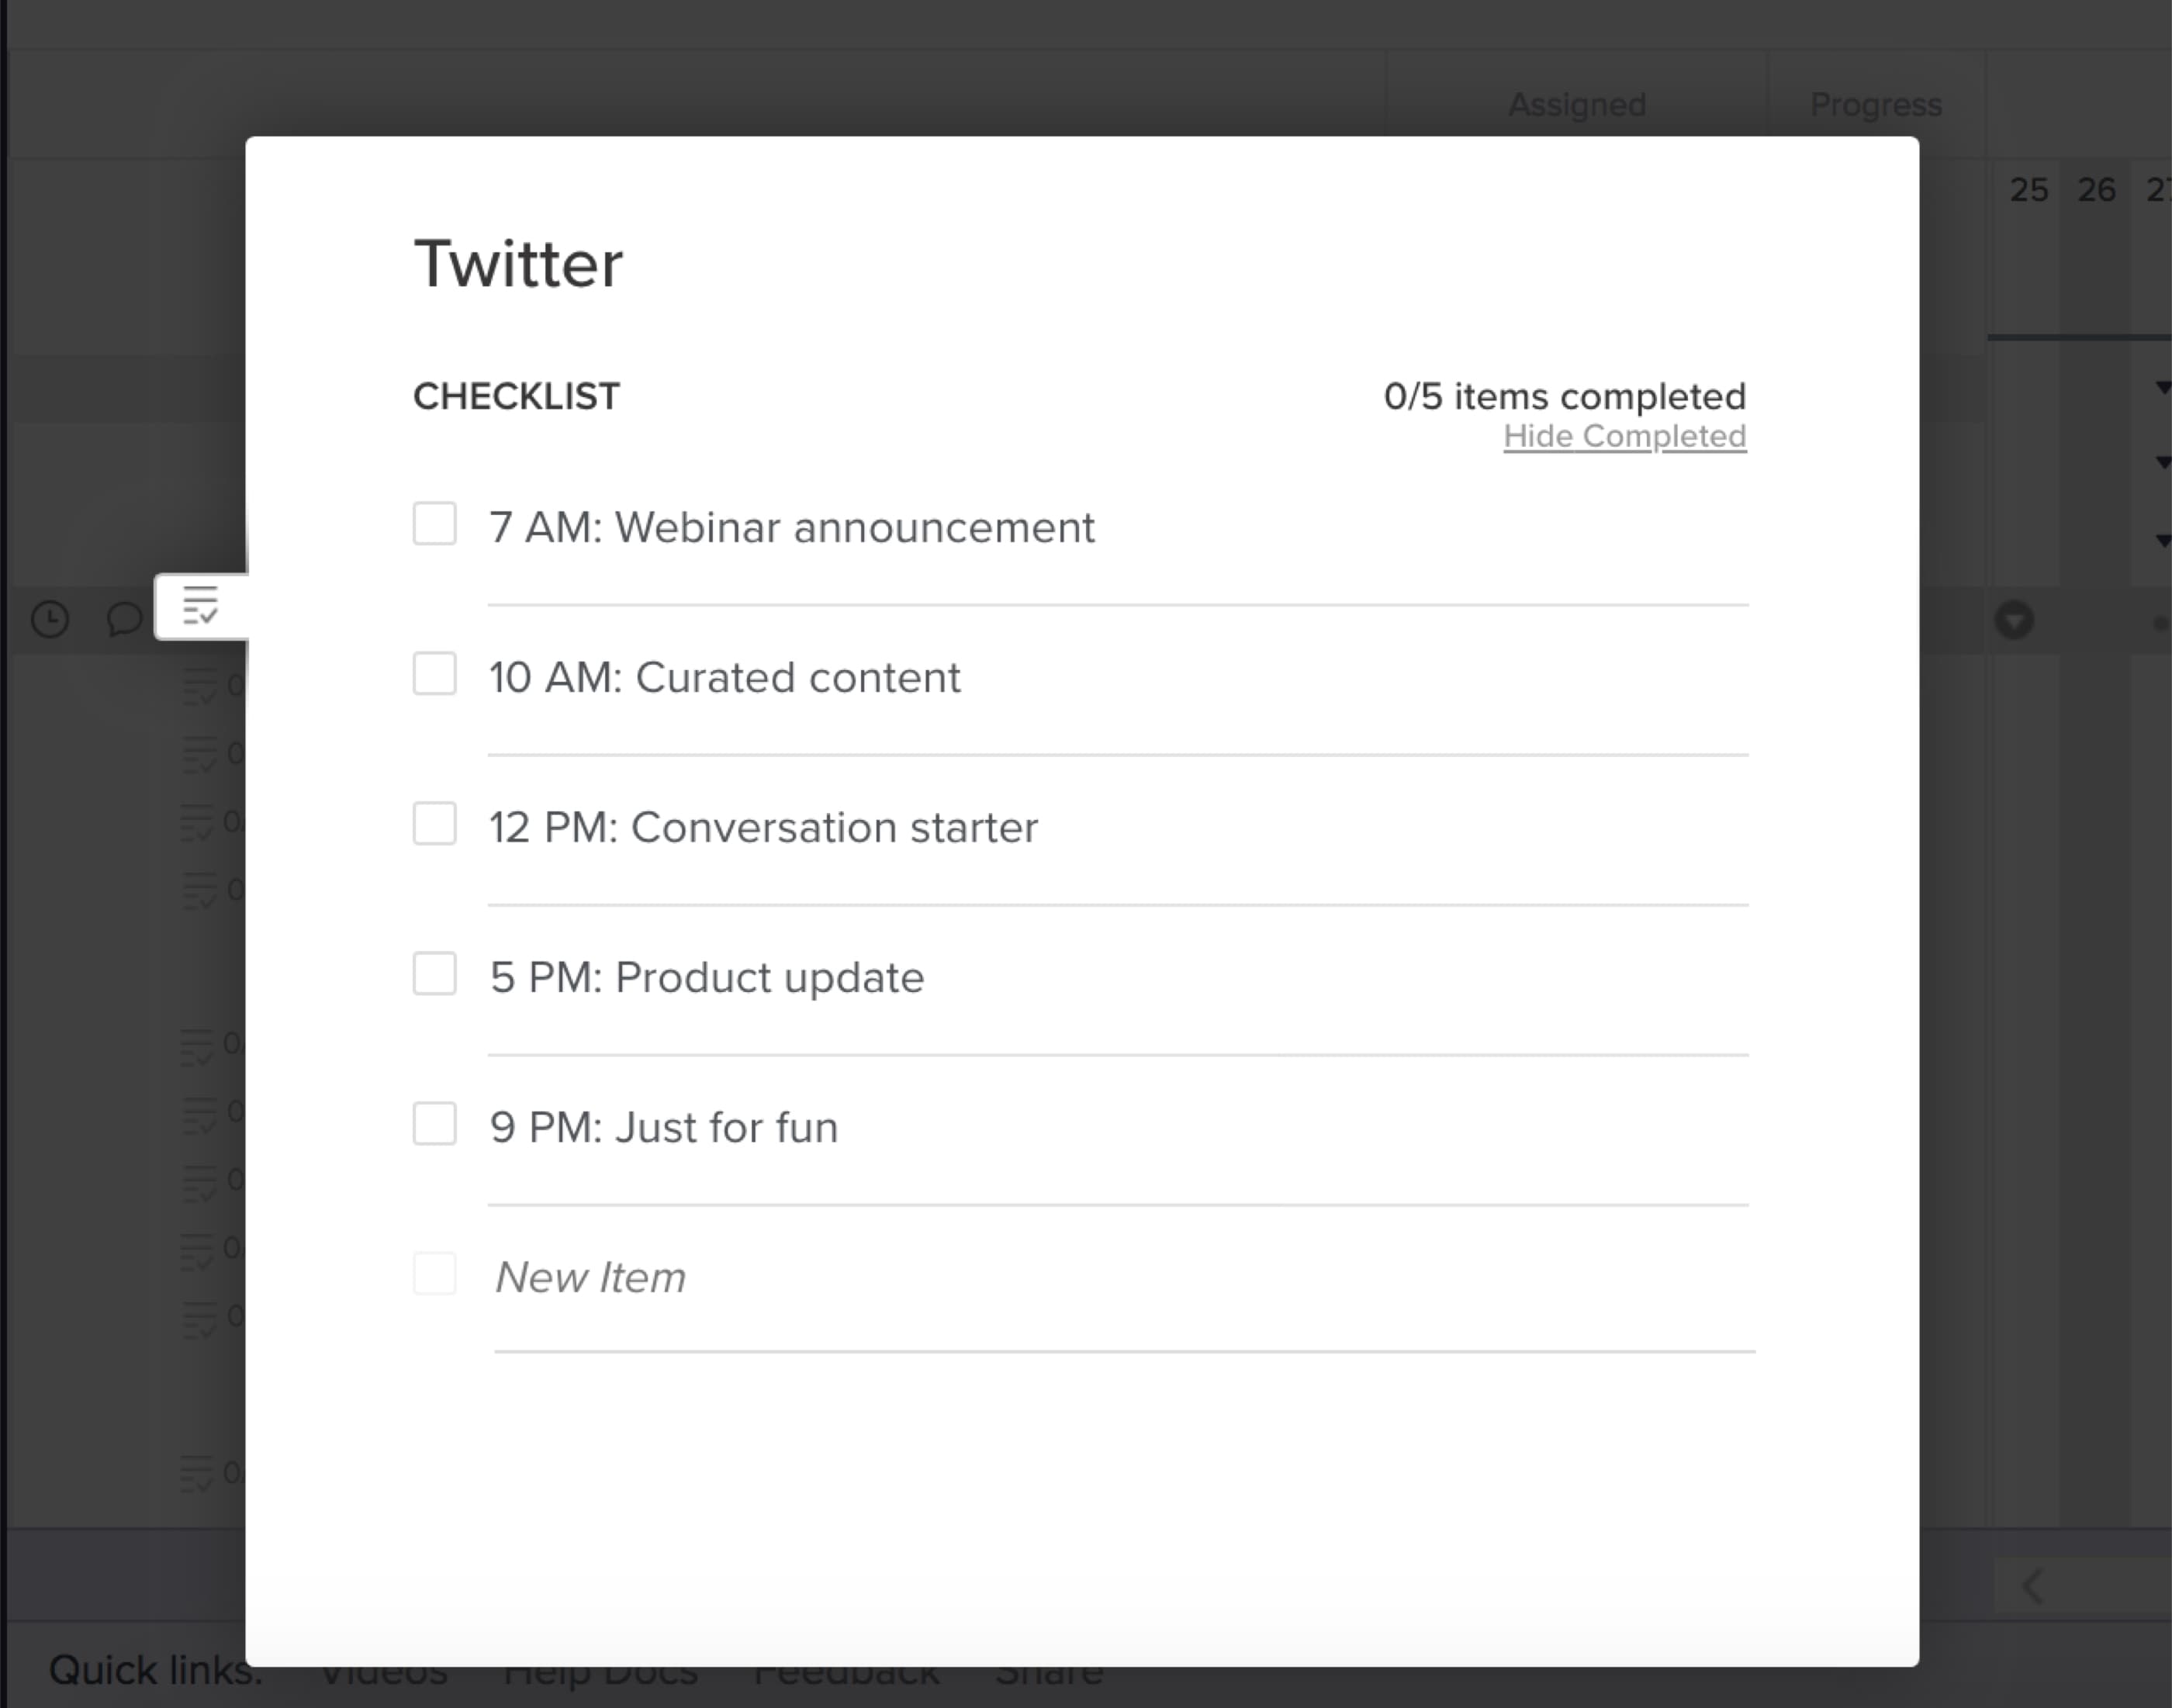Open comments via the speech bubble icon
2172x1708 pixels.
[x=123, y=620]
